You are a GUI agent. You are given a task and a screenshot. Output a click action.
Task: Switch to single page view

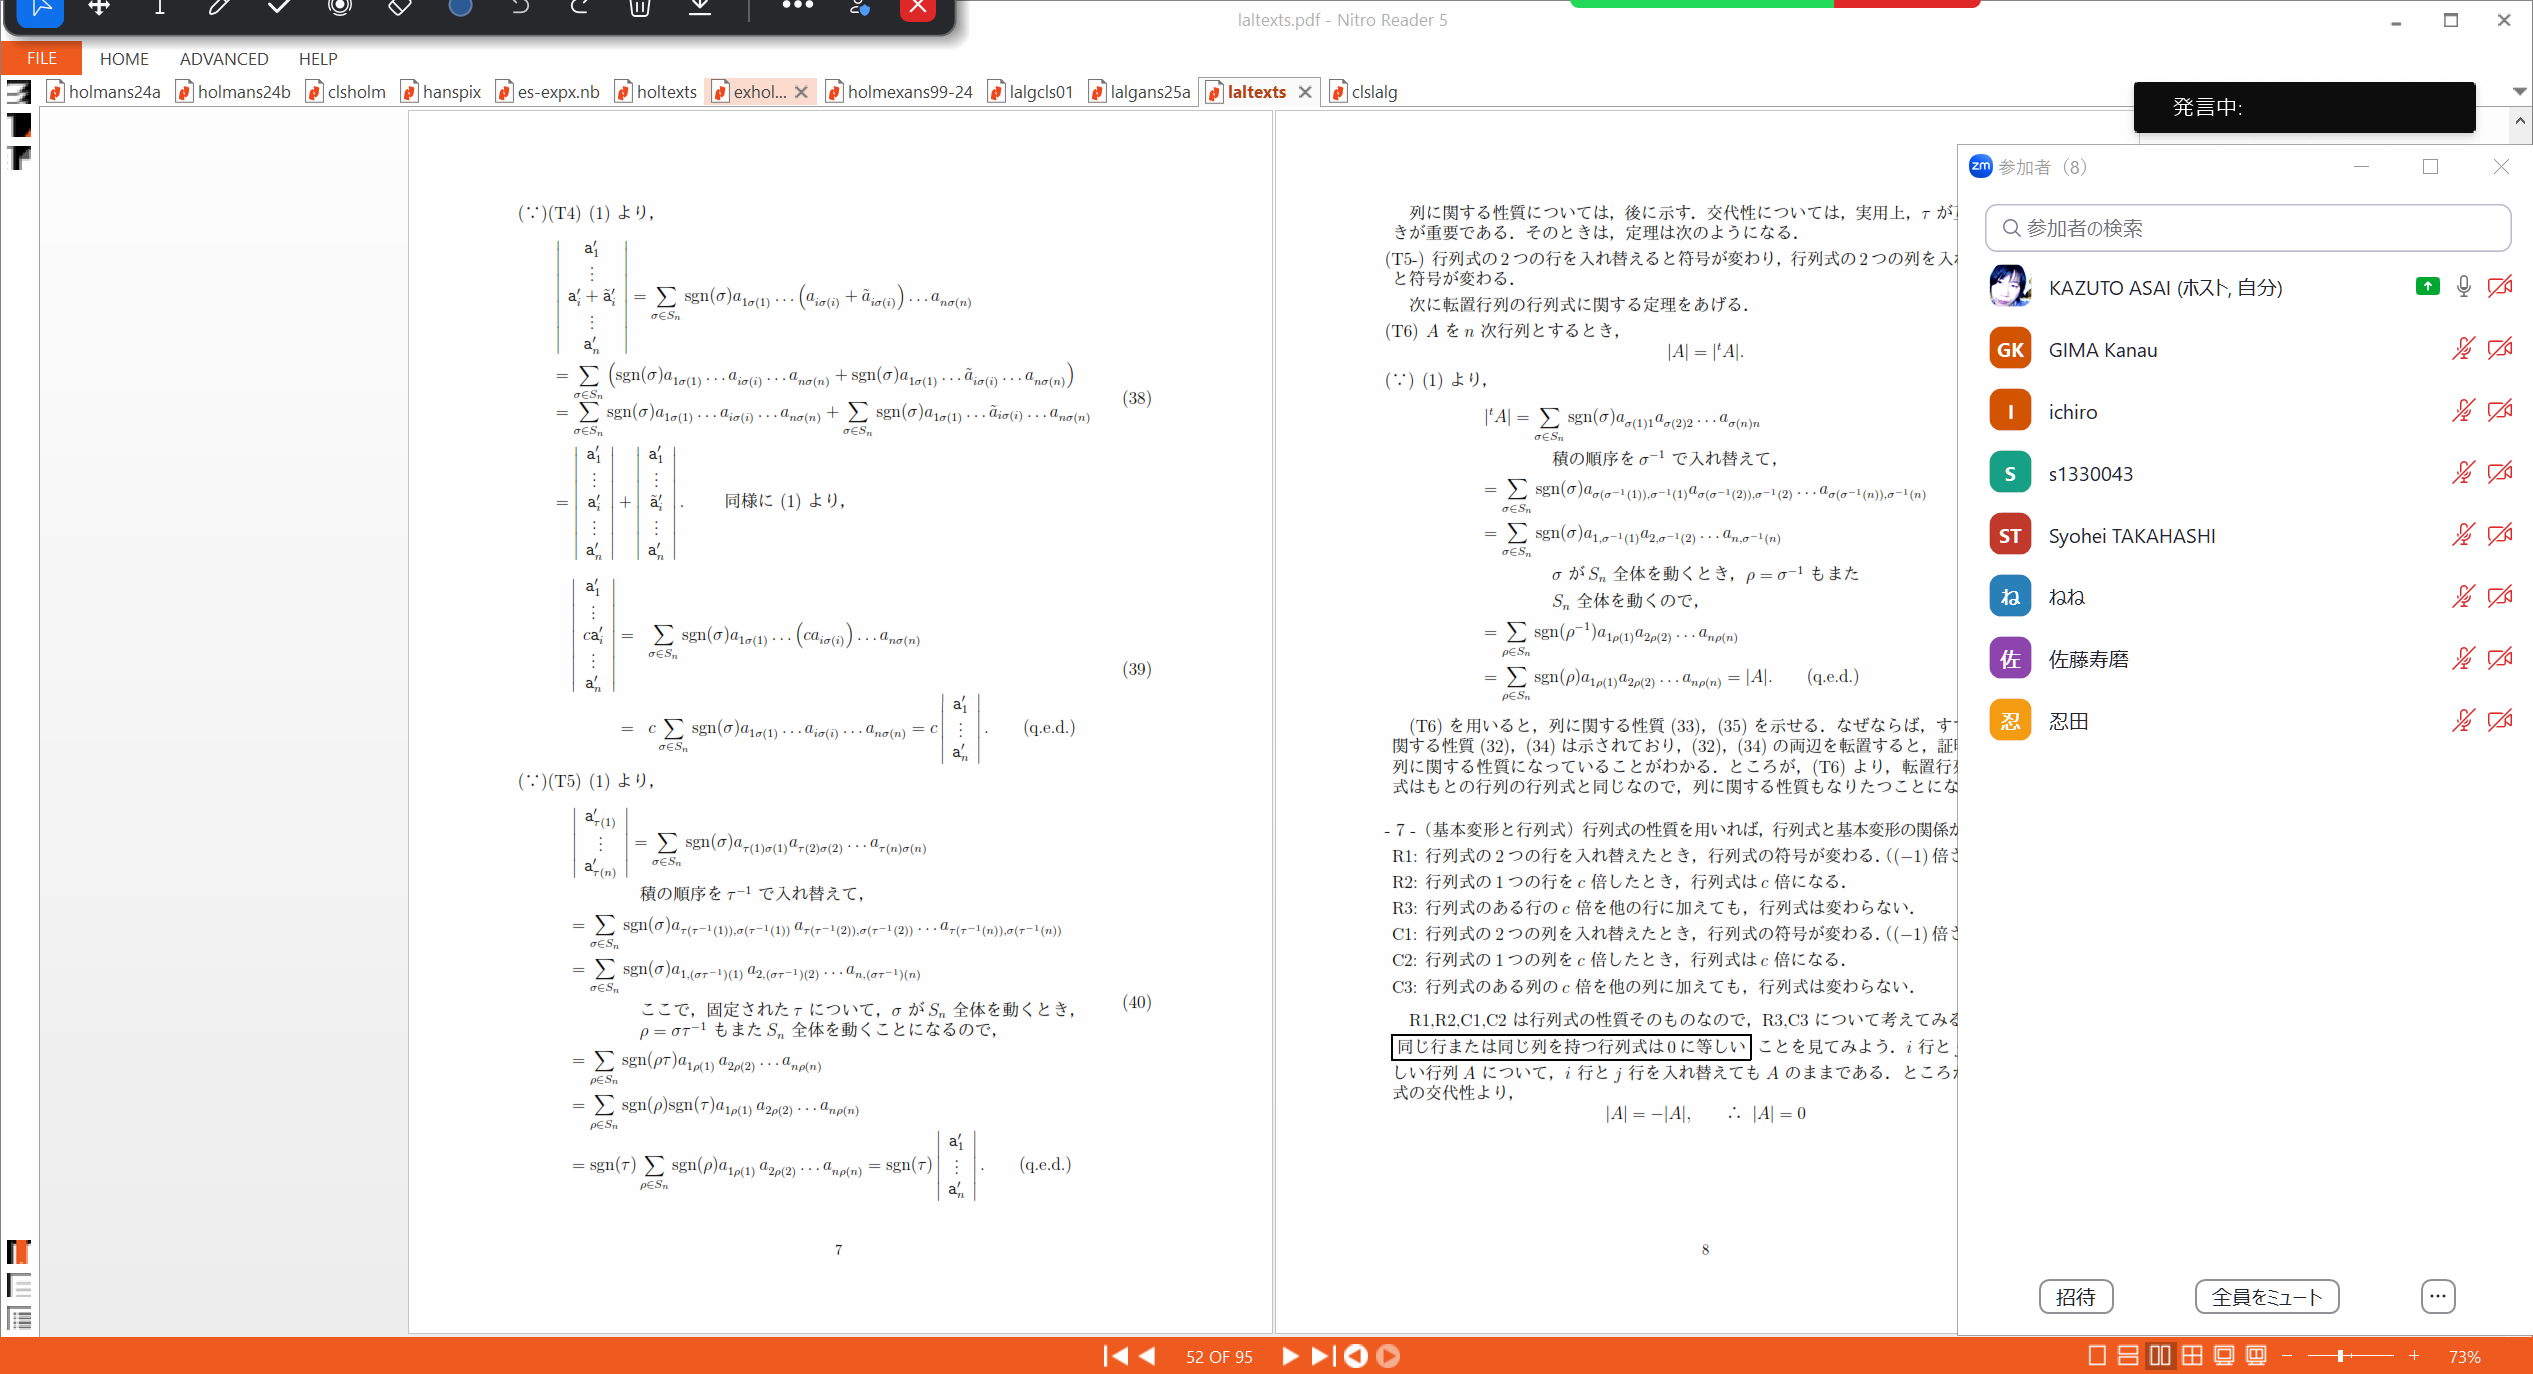2097,1356
